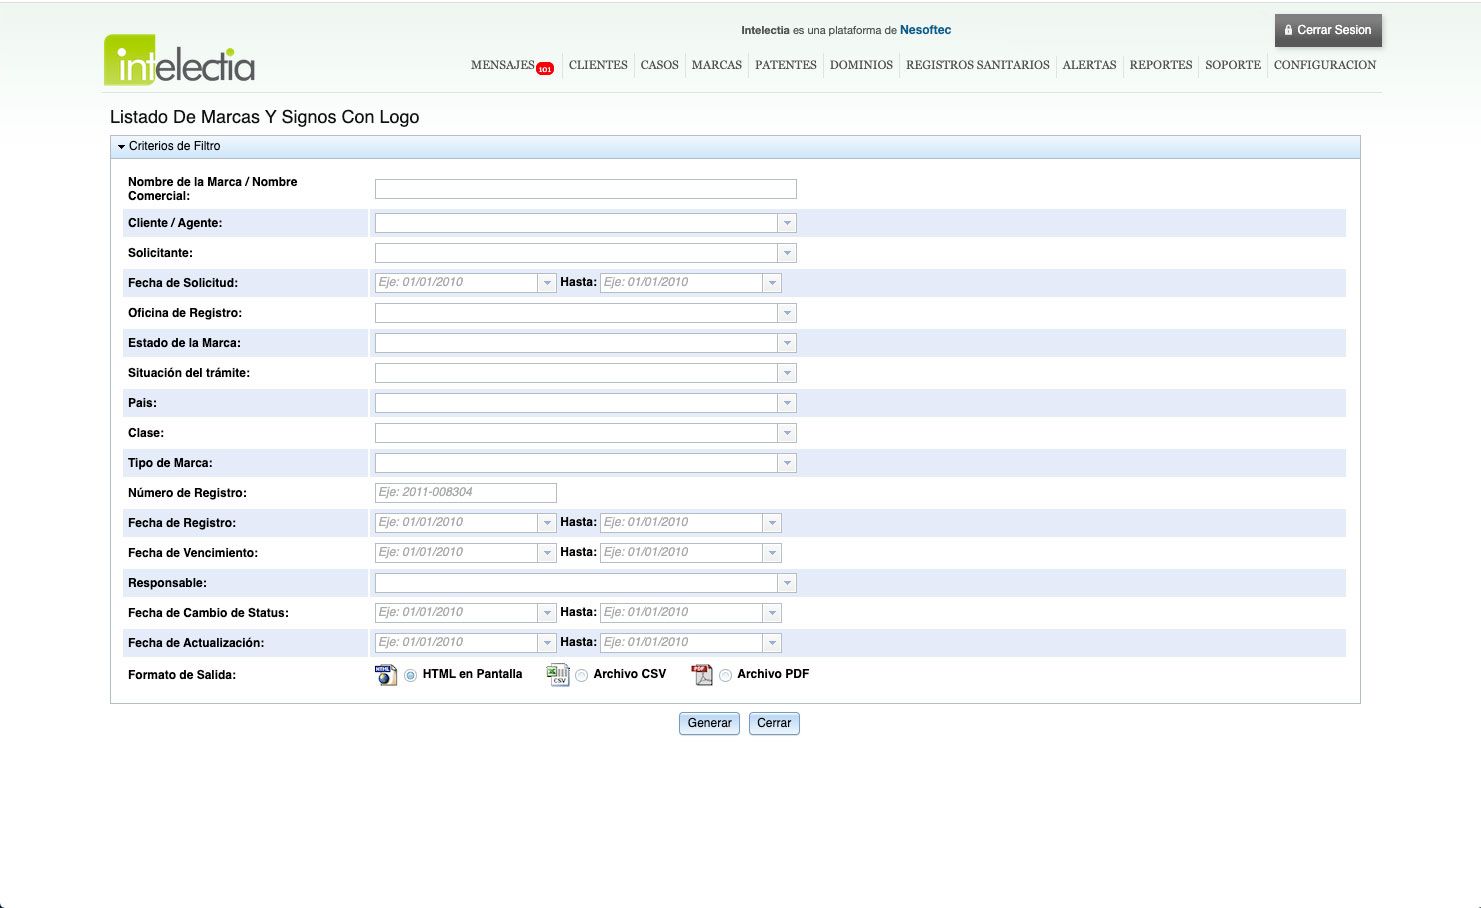Click the Intelectia logo
Viewport: 1481px width, 908px height.
pos(180,61)
